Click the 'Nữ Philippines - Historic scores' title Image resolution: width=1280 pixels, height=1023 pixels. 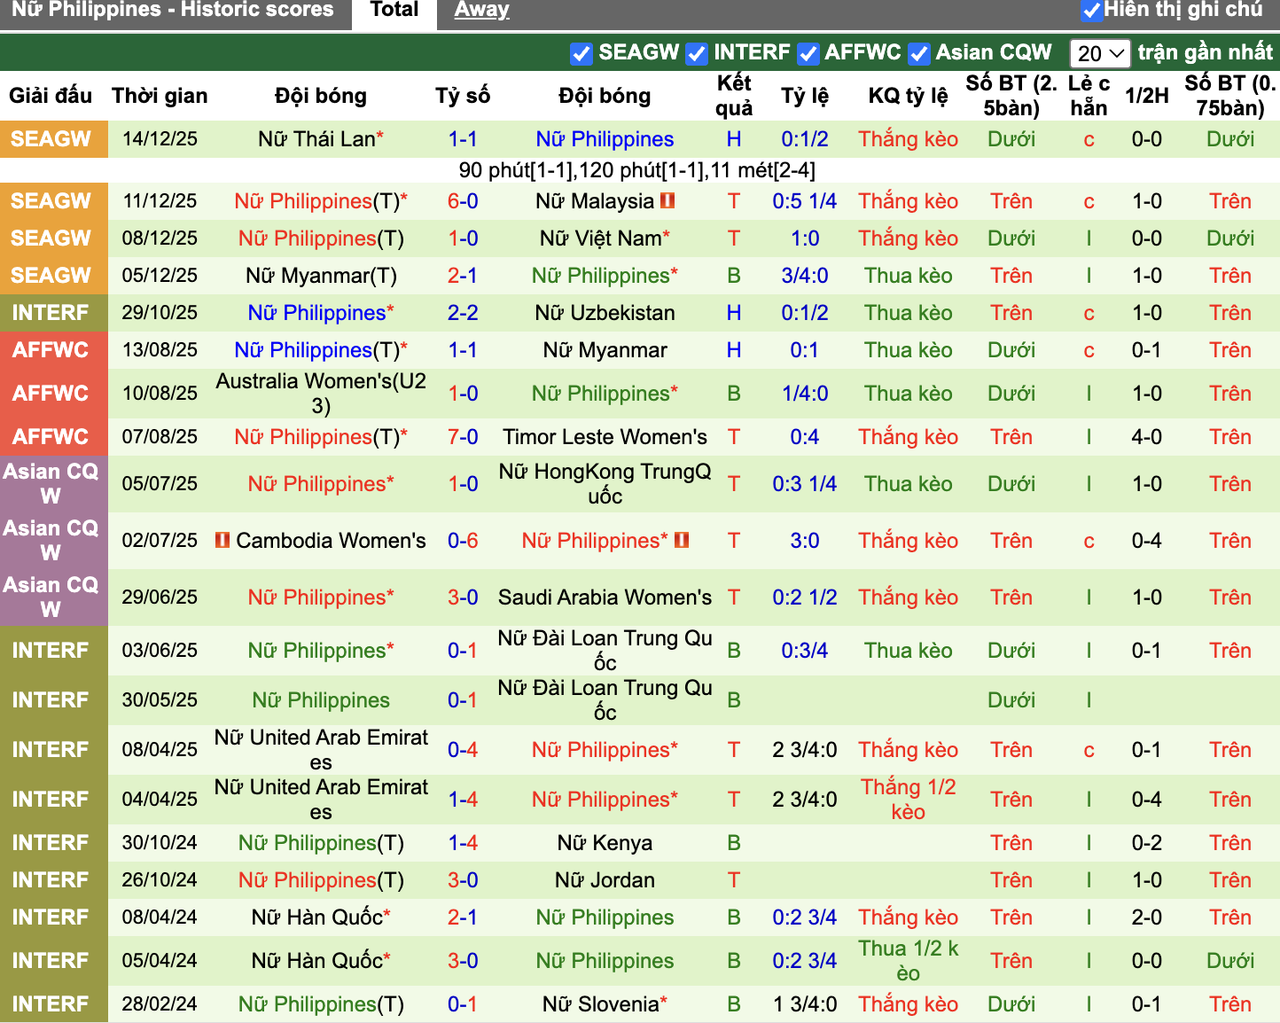pyautogui.click(x=172, y=10)
